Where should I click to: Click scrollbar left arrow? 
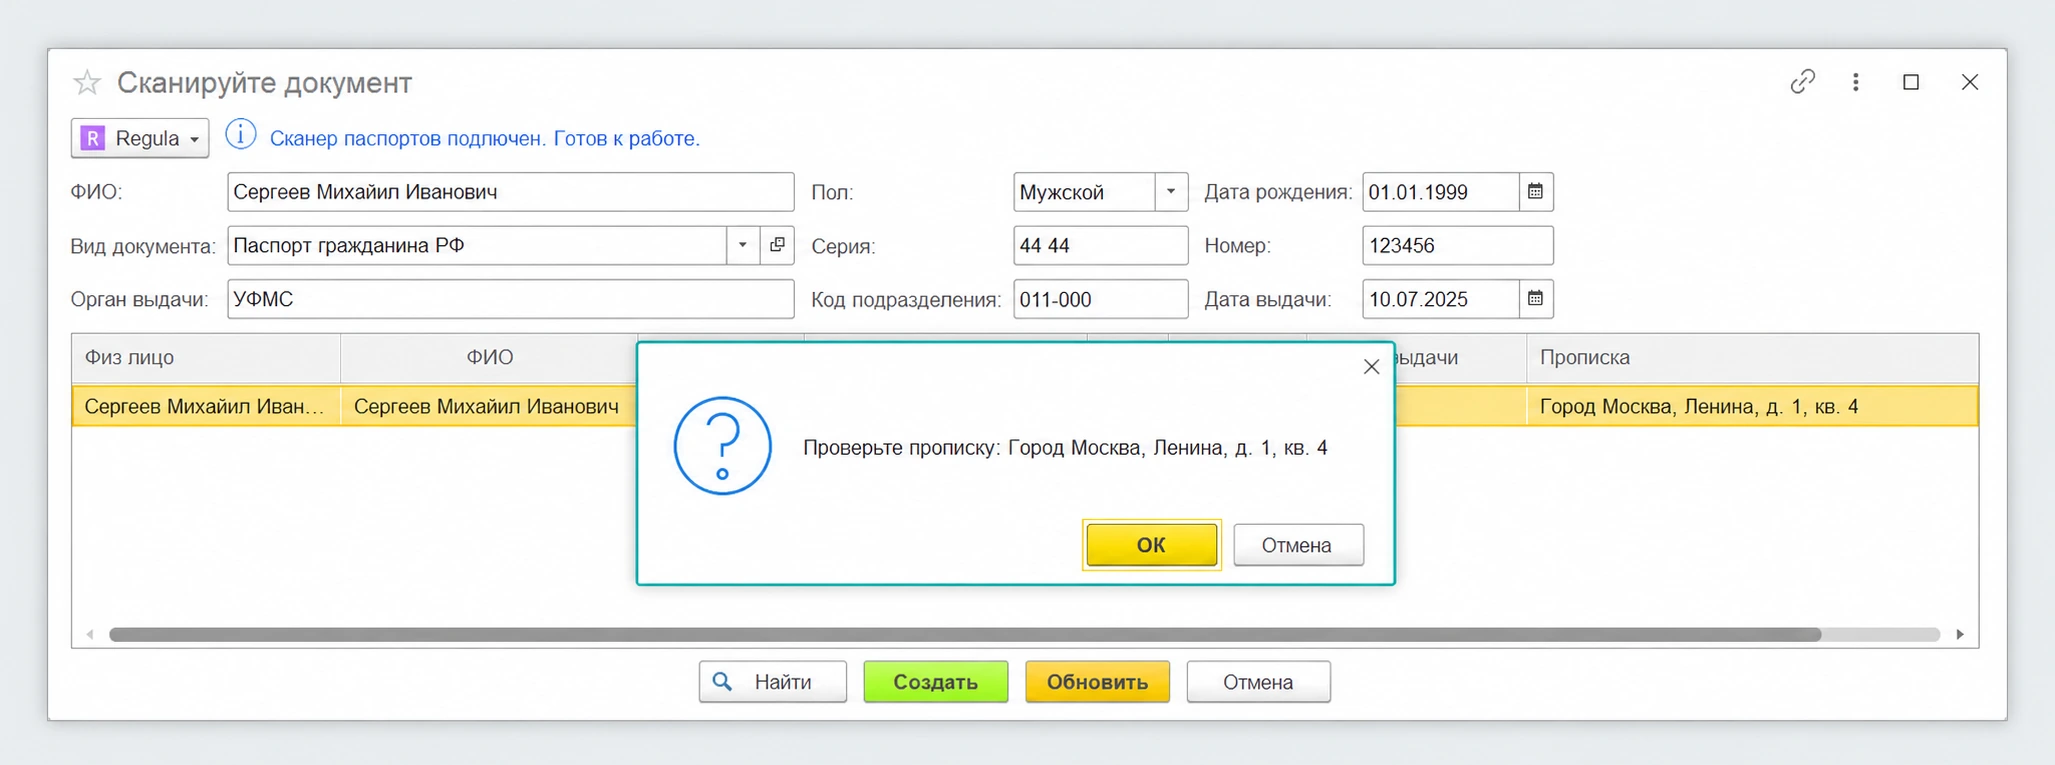[x=90, y=634]
